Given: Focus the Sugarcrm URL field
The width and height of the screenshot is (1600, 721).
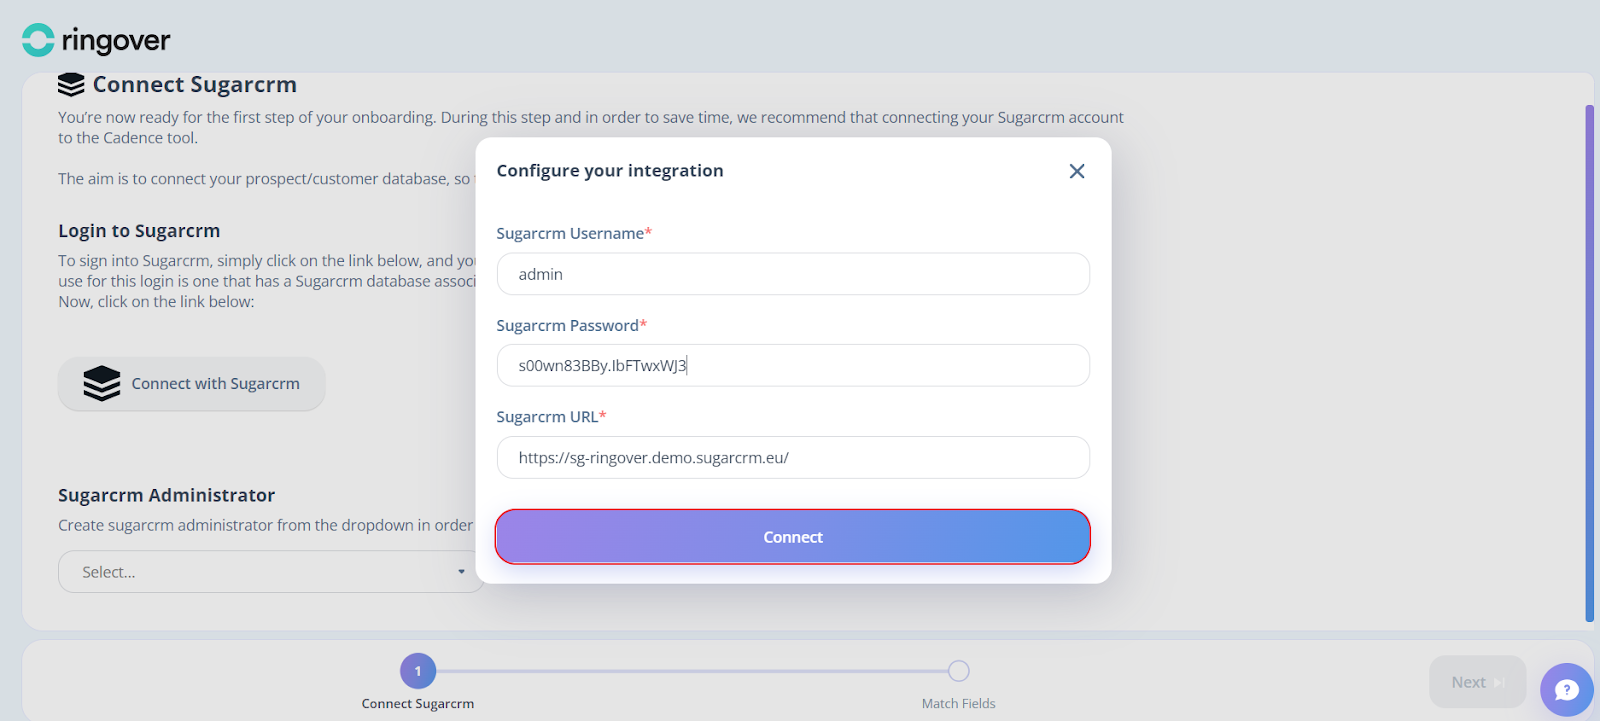Looking at the screenshot, I should [x=793, y=458].
